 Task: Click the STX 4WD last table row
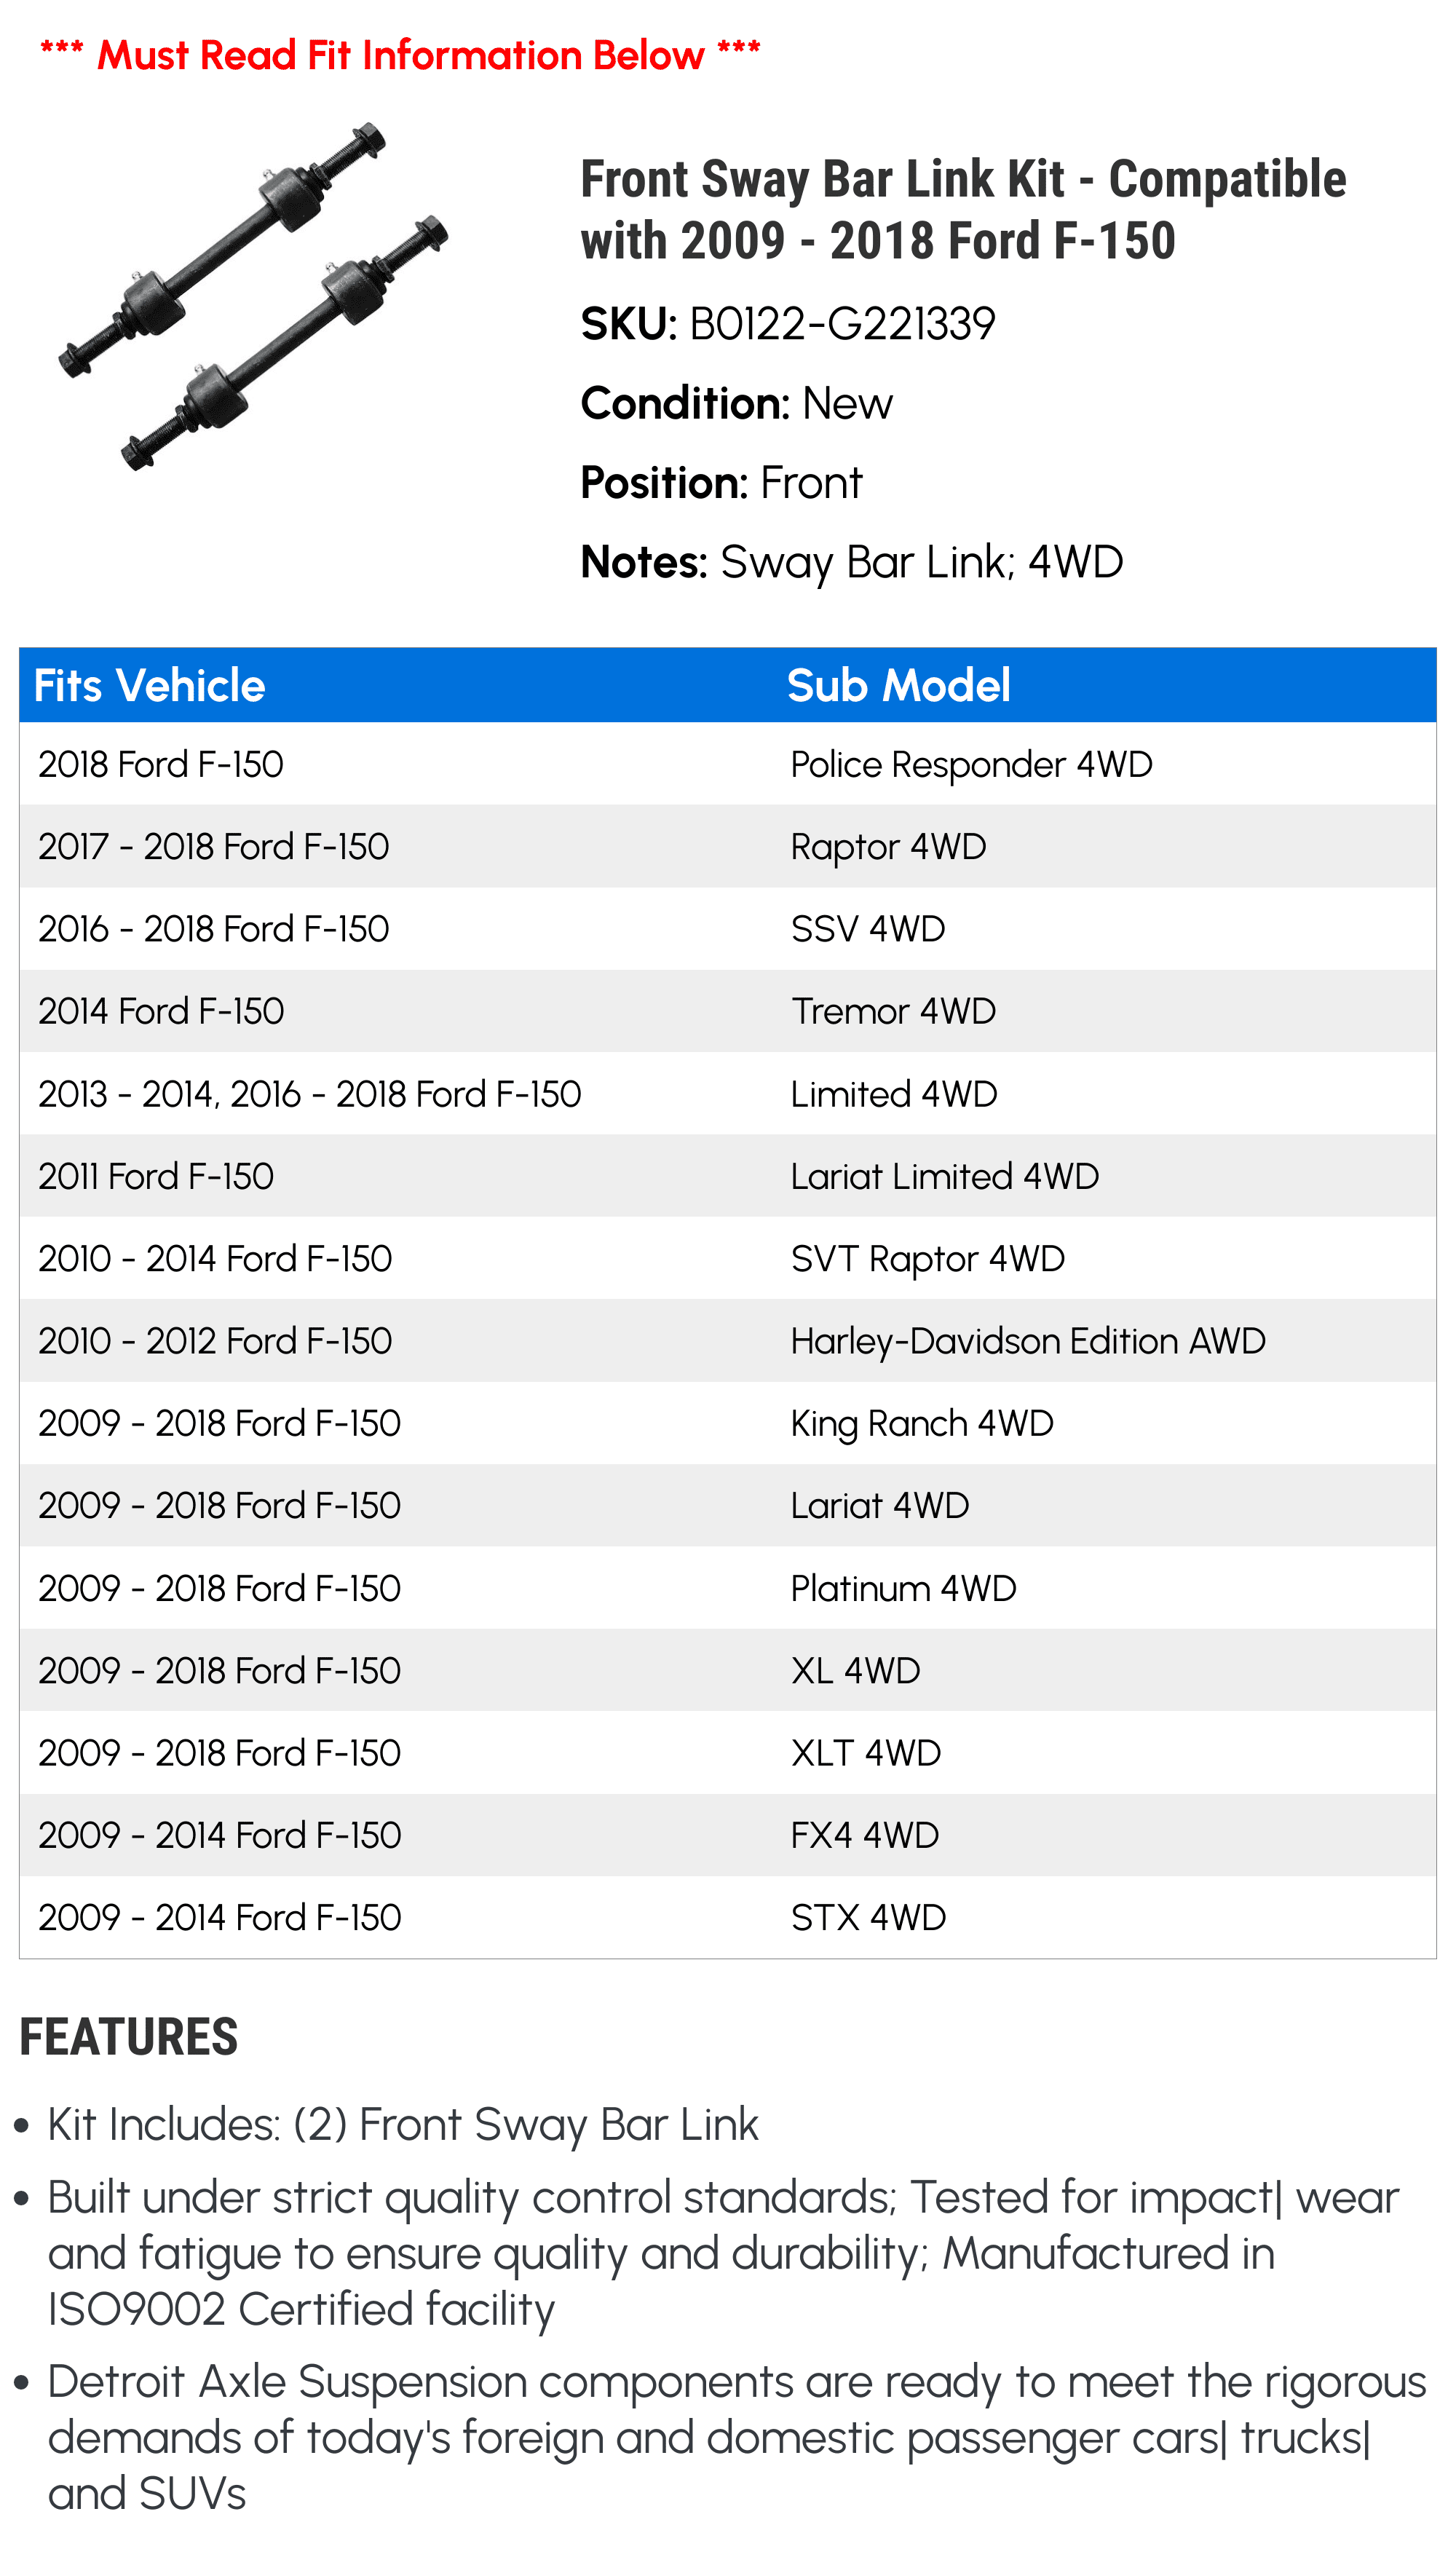click(728, 1917)
